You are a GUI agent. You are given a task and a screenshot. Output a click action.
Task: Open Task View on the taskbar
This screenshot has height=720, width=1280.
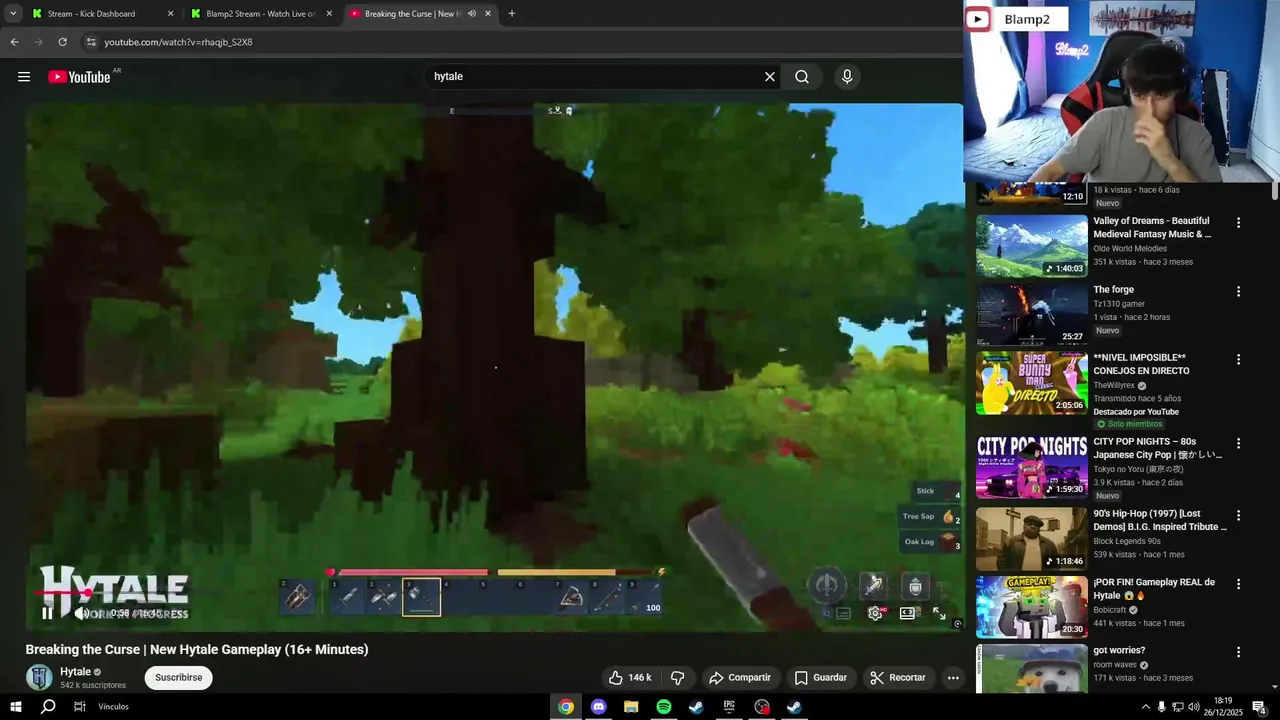point(80,707)
